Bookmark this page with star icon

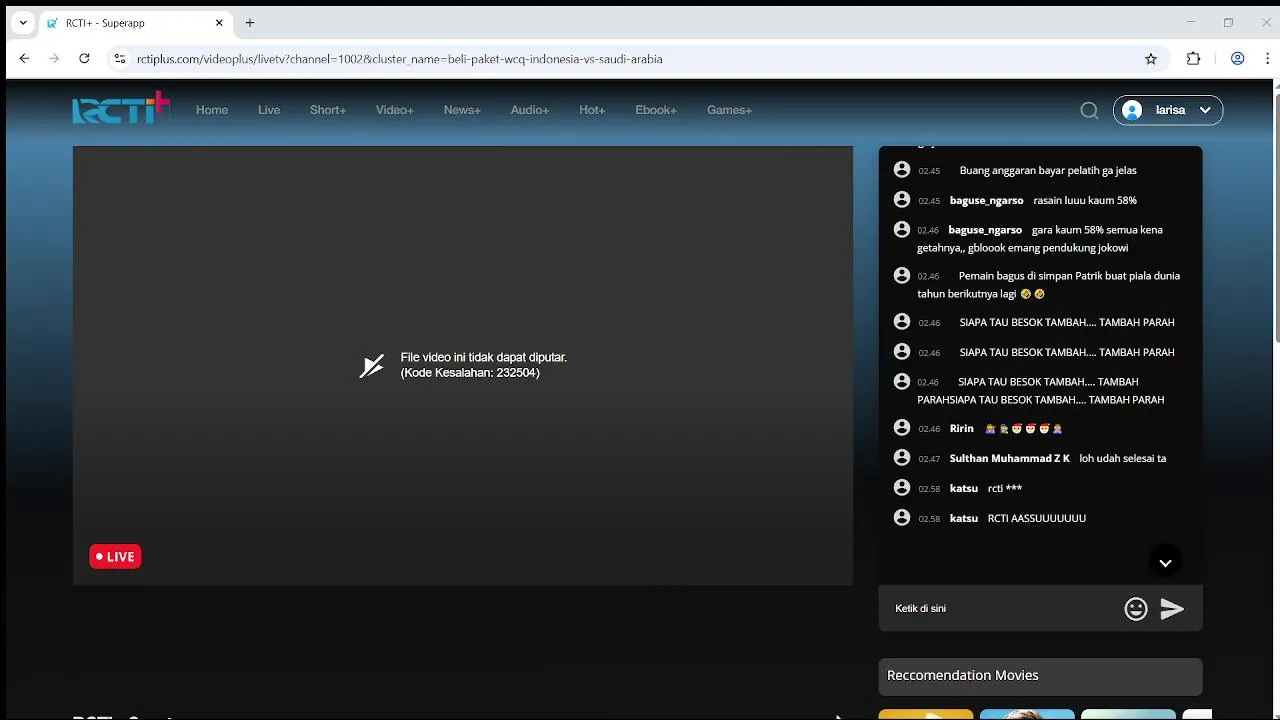point(1151,59)
